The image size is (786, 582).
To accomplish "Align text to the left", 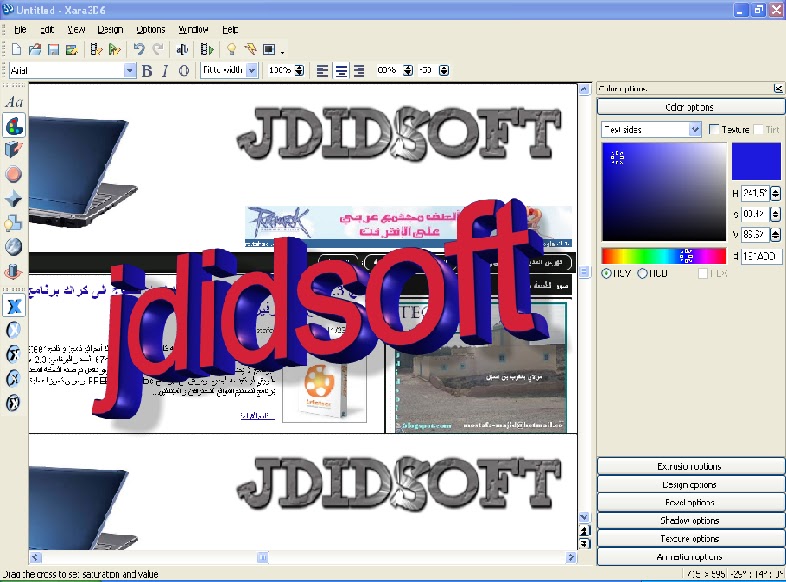I will [x=323, y=71].
